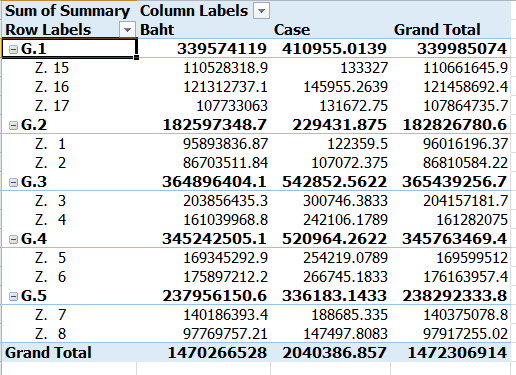Select cell with value 145955.2639
This screenshot has width=516, height=375.
345,87
